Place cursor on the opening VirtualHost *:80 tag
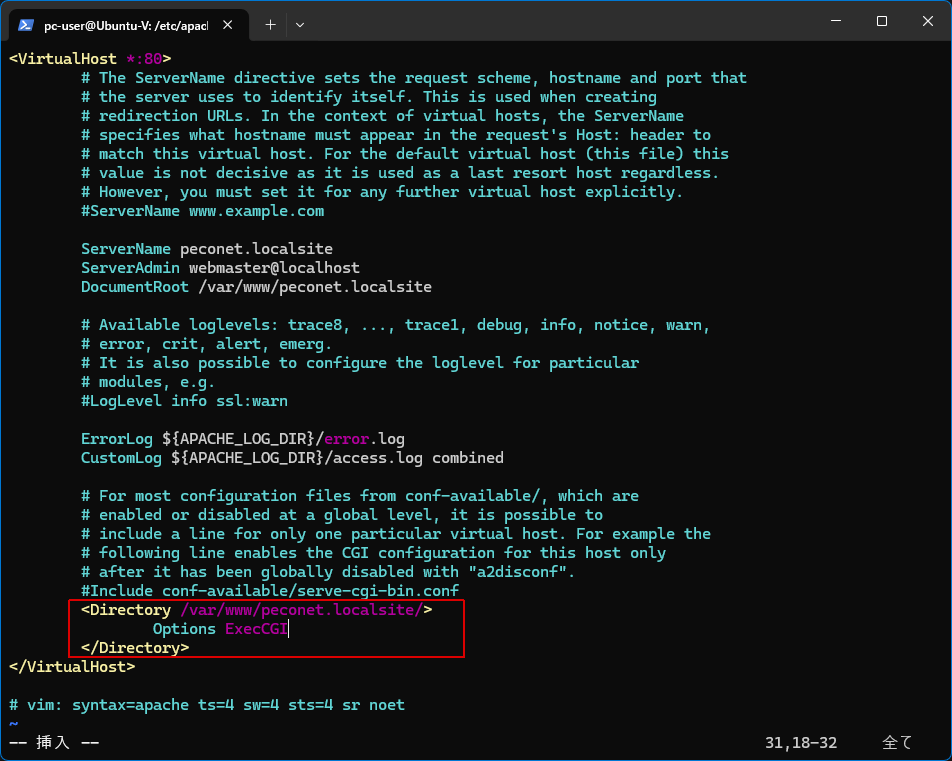 tap(90, 59)
